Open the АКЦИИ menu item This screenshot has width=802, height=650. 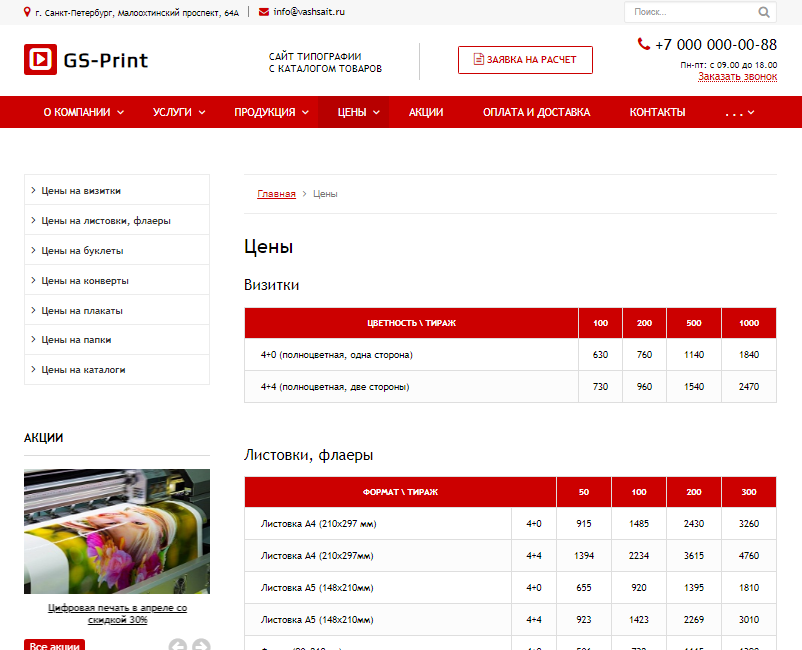pyautogui.click(x=426, y=112)
